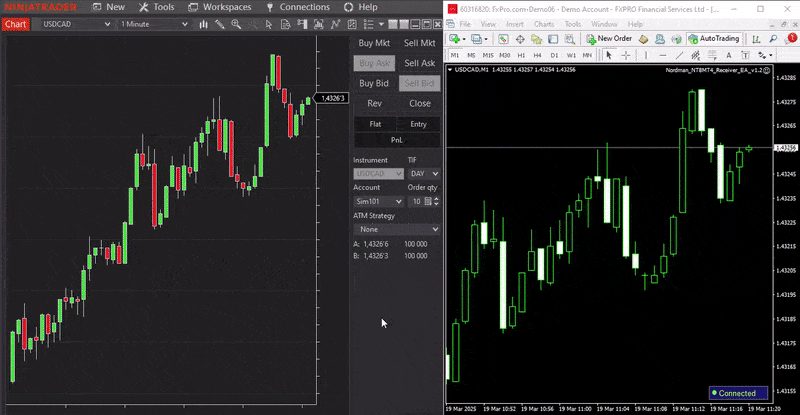Open the TIF 'DAY' dropdown
The width and height of the screenshot is (800, 415).
tap(423, 173)
